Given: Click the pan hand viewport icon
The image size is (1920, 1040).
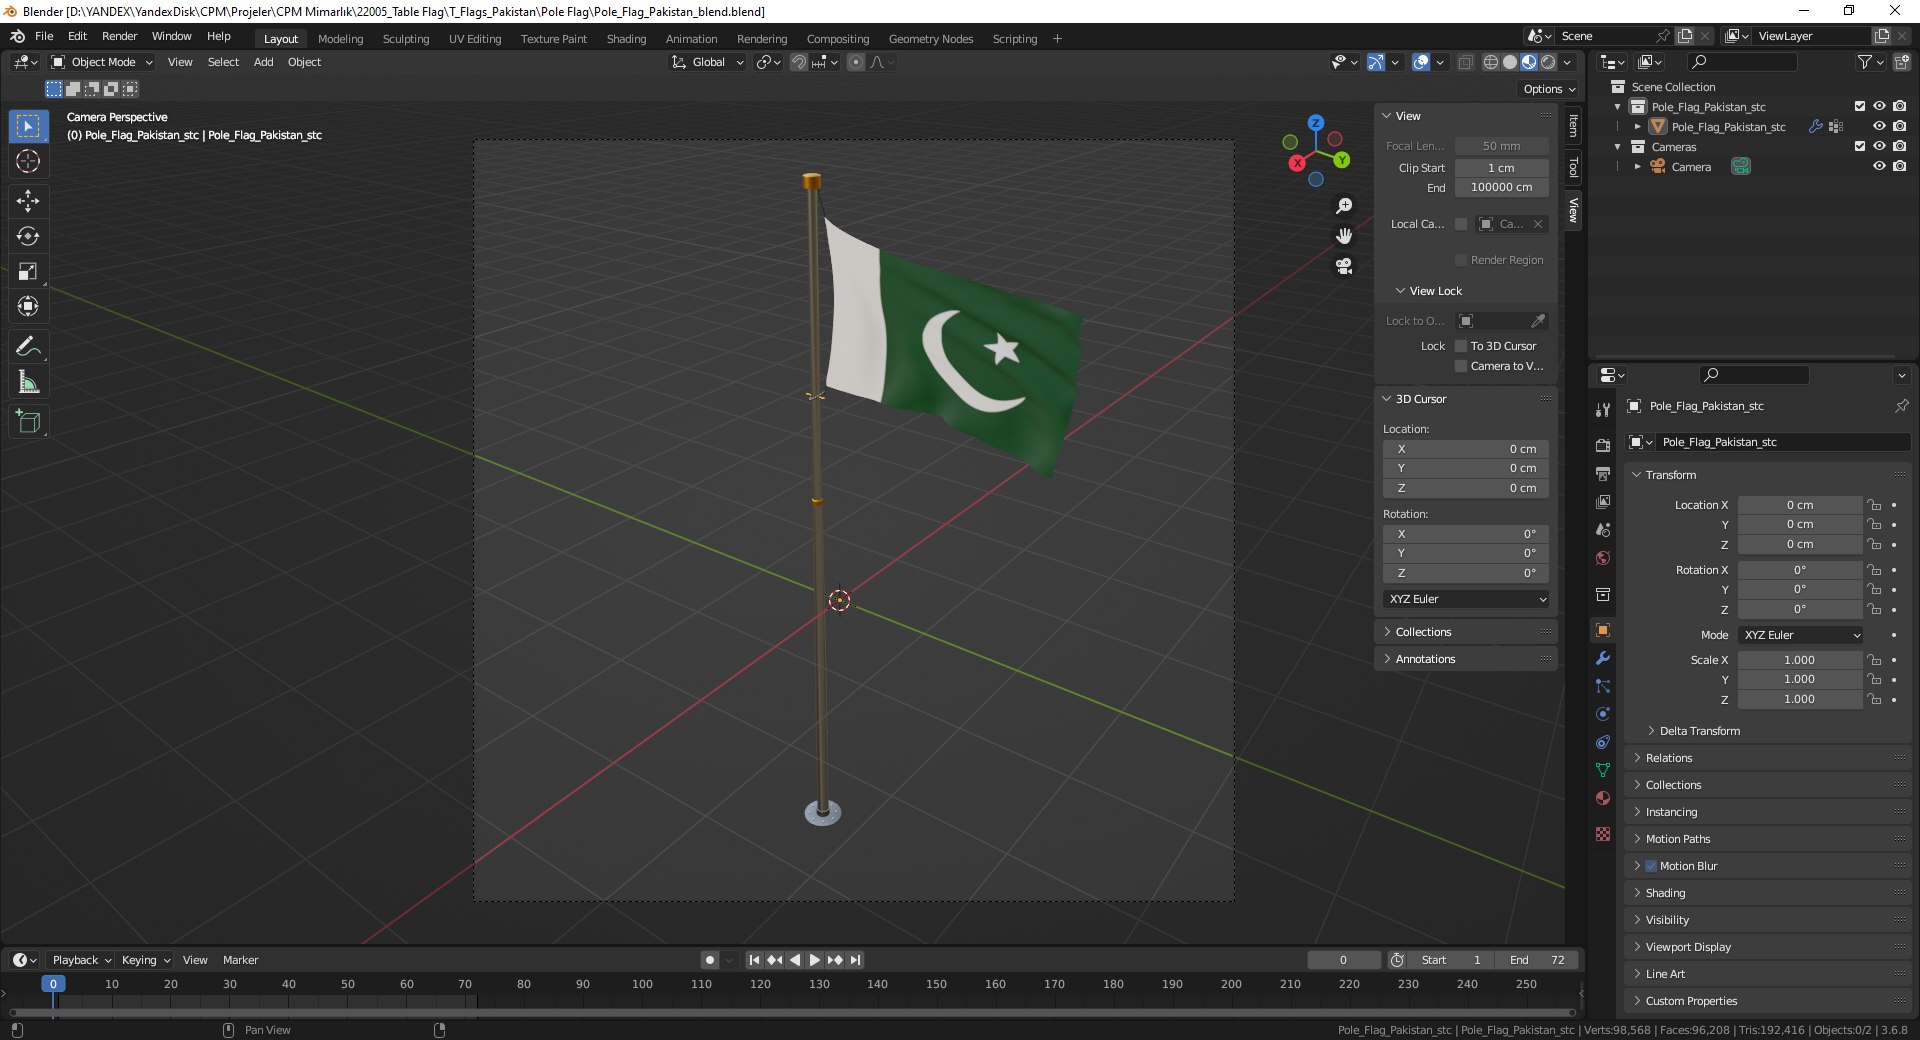Looking at the screenshot, I should pos(1344,236).
